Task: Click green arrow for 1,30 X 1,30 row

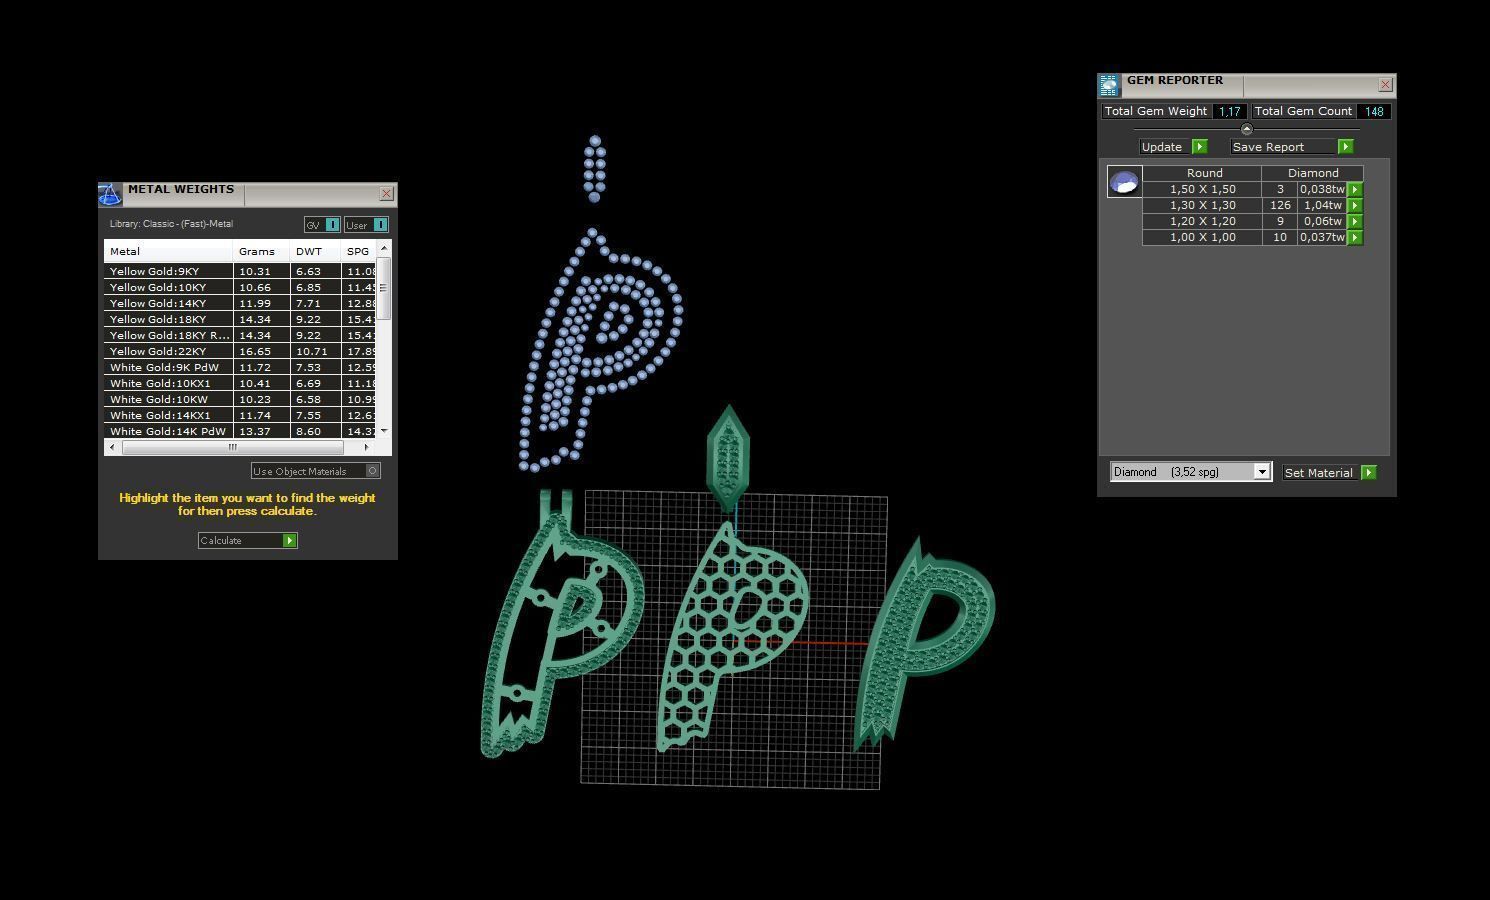Action: point(1355,205)
